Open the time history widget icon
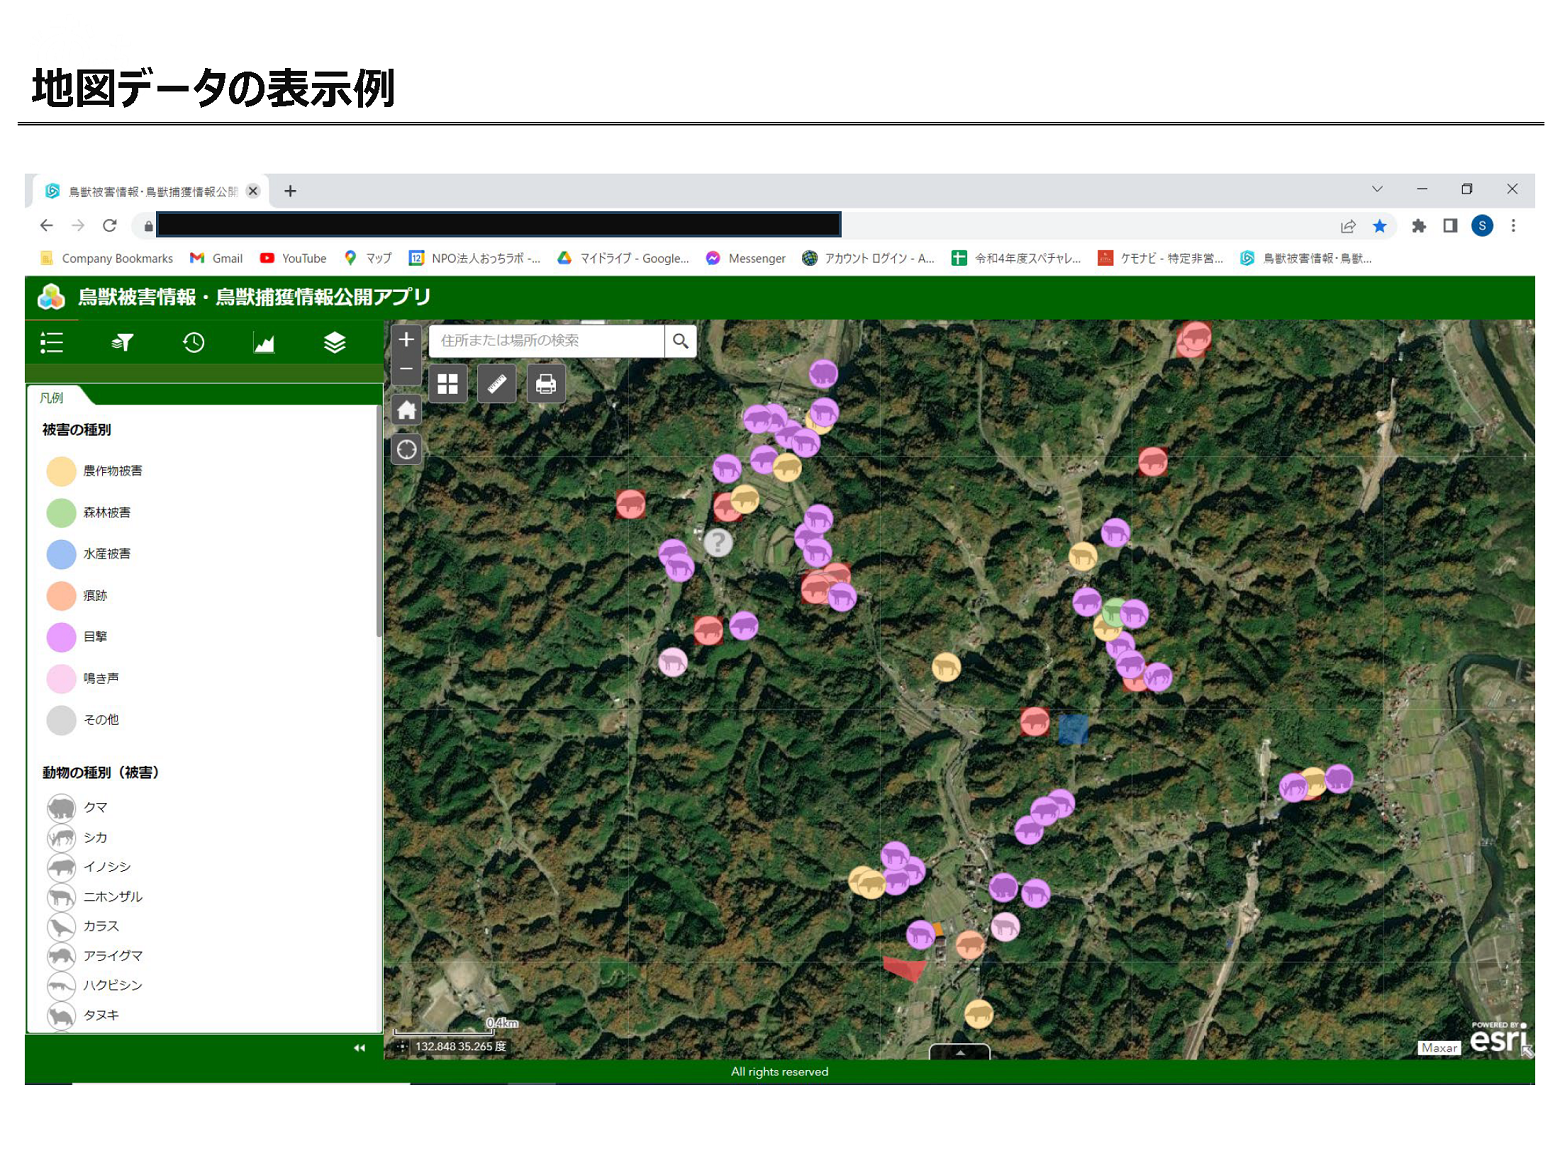The image size is (1560, 1175). pyautogui.click(x=194, y=343)
